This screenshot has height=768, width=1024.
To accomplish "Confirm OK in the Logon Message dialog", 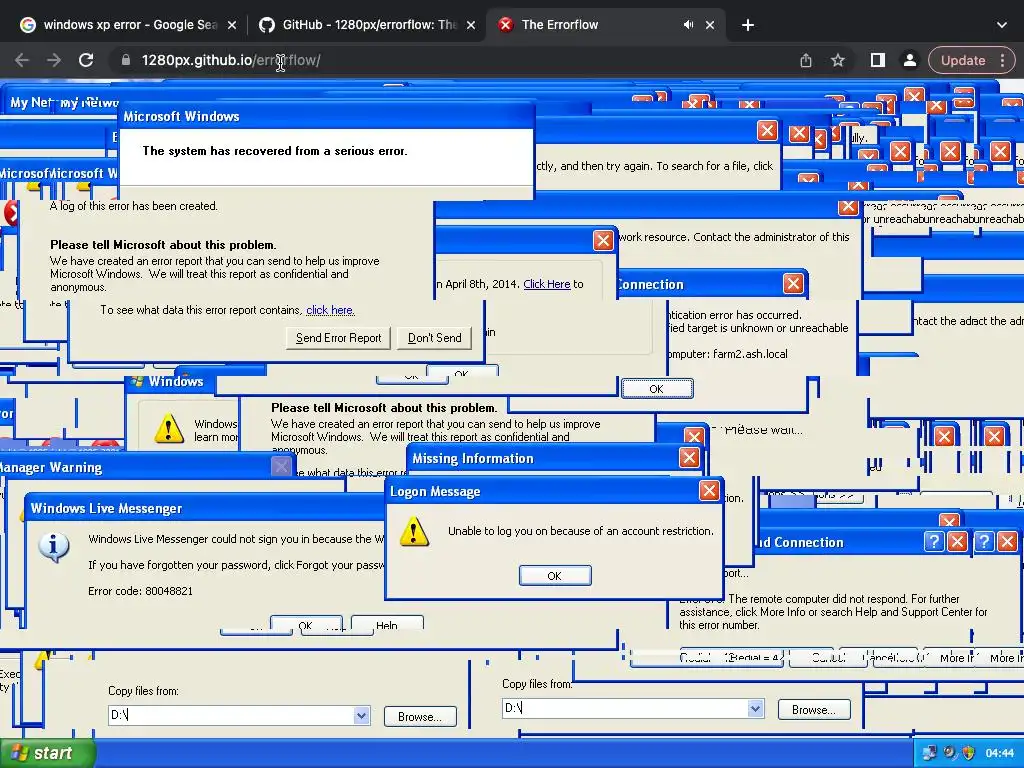I will [x=554, y=575].
